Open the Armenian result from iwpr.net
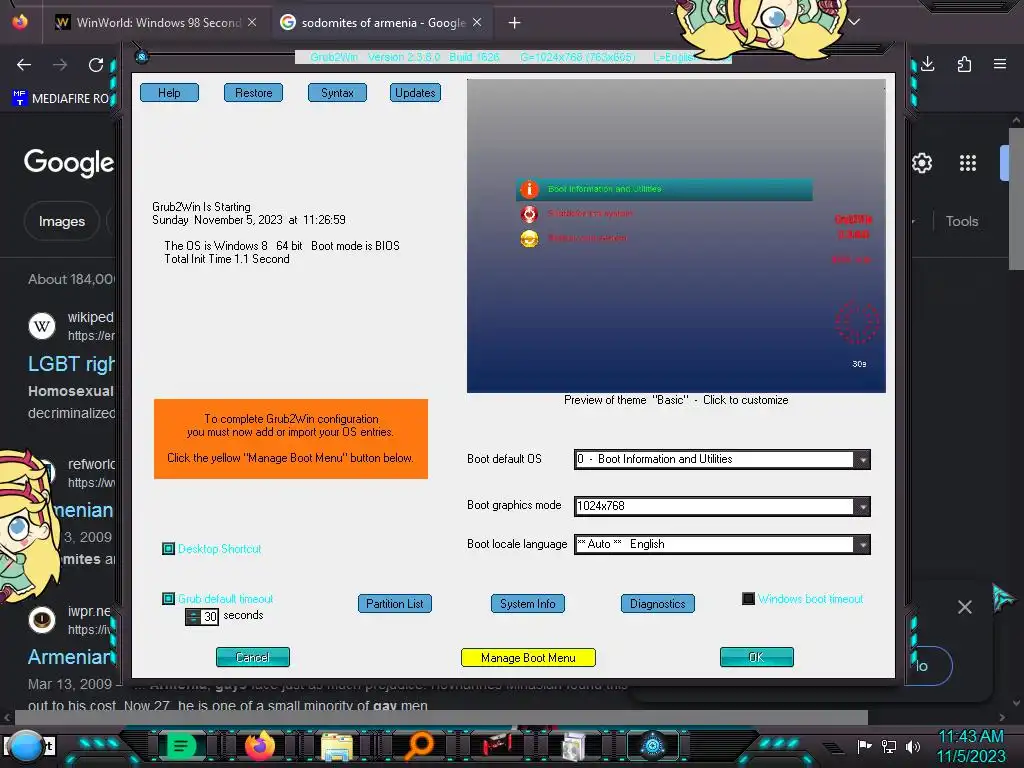Screen dimensions: 1024x768 point(71,656)
